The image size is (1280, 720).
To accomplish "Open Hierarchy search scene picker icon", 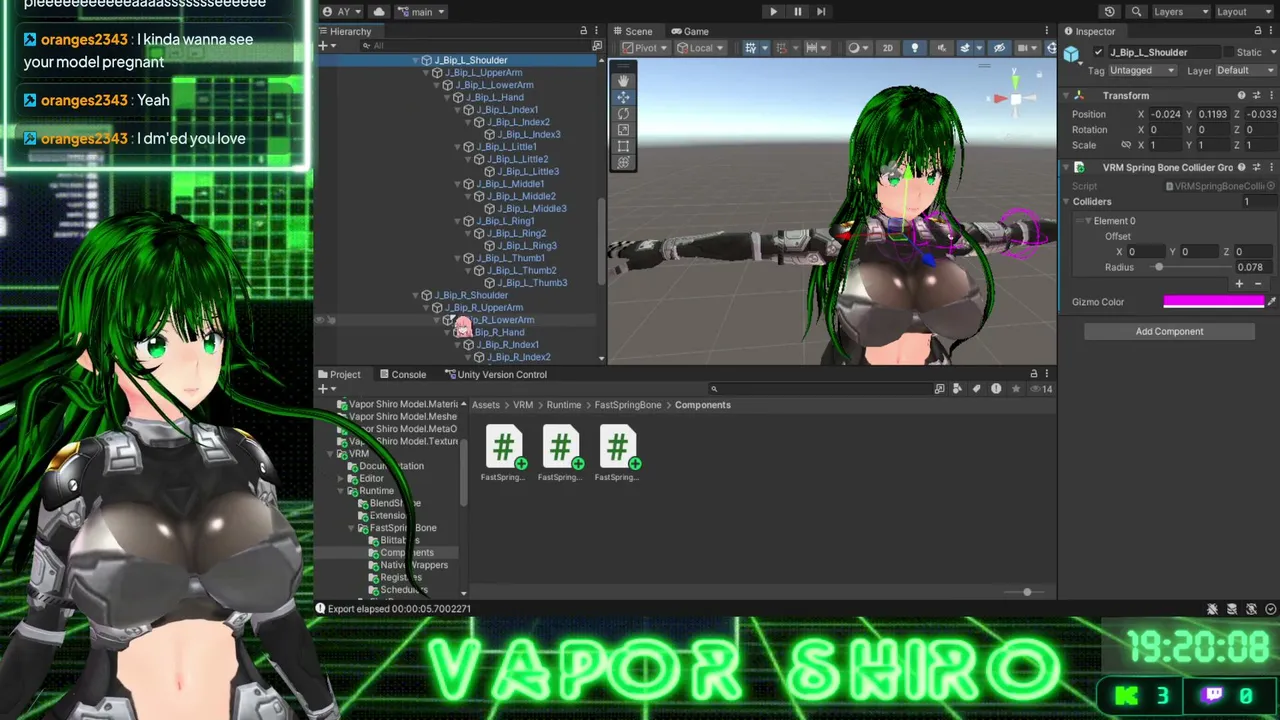I will point(597,46).
